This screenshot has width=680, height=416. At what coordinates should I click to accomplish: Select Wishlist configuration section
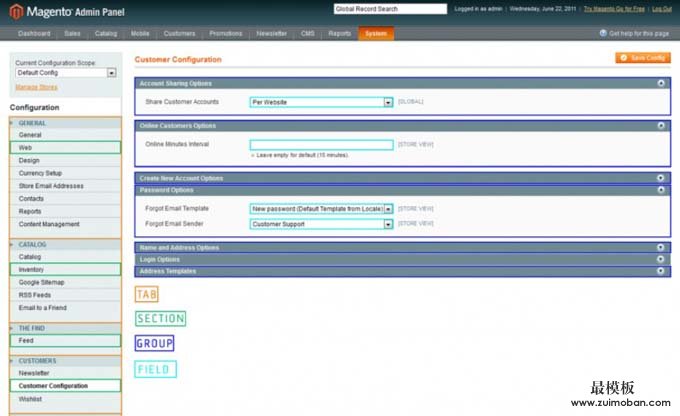[x=65, y=399]
